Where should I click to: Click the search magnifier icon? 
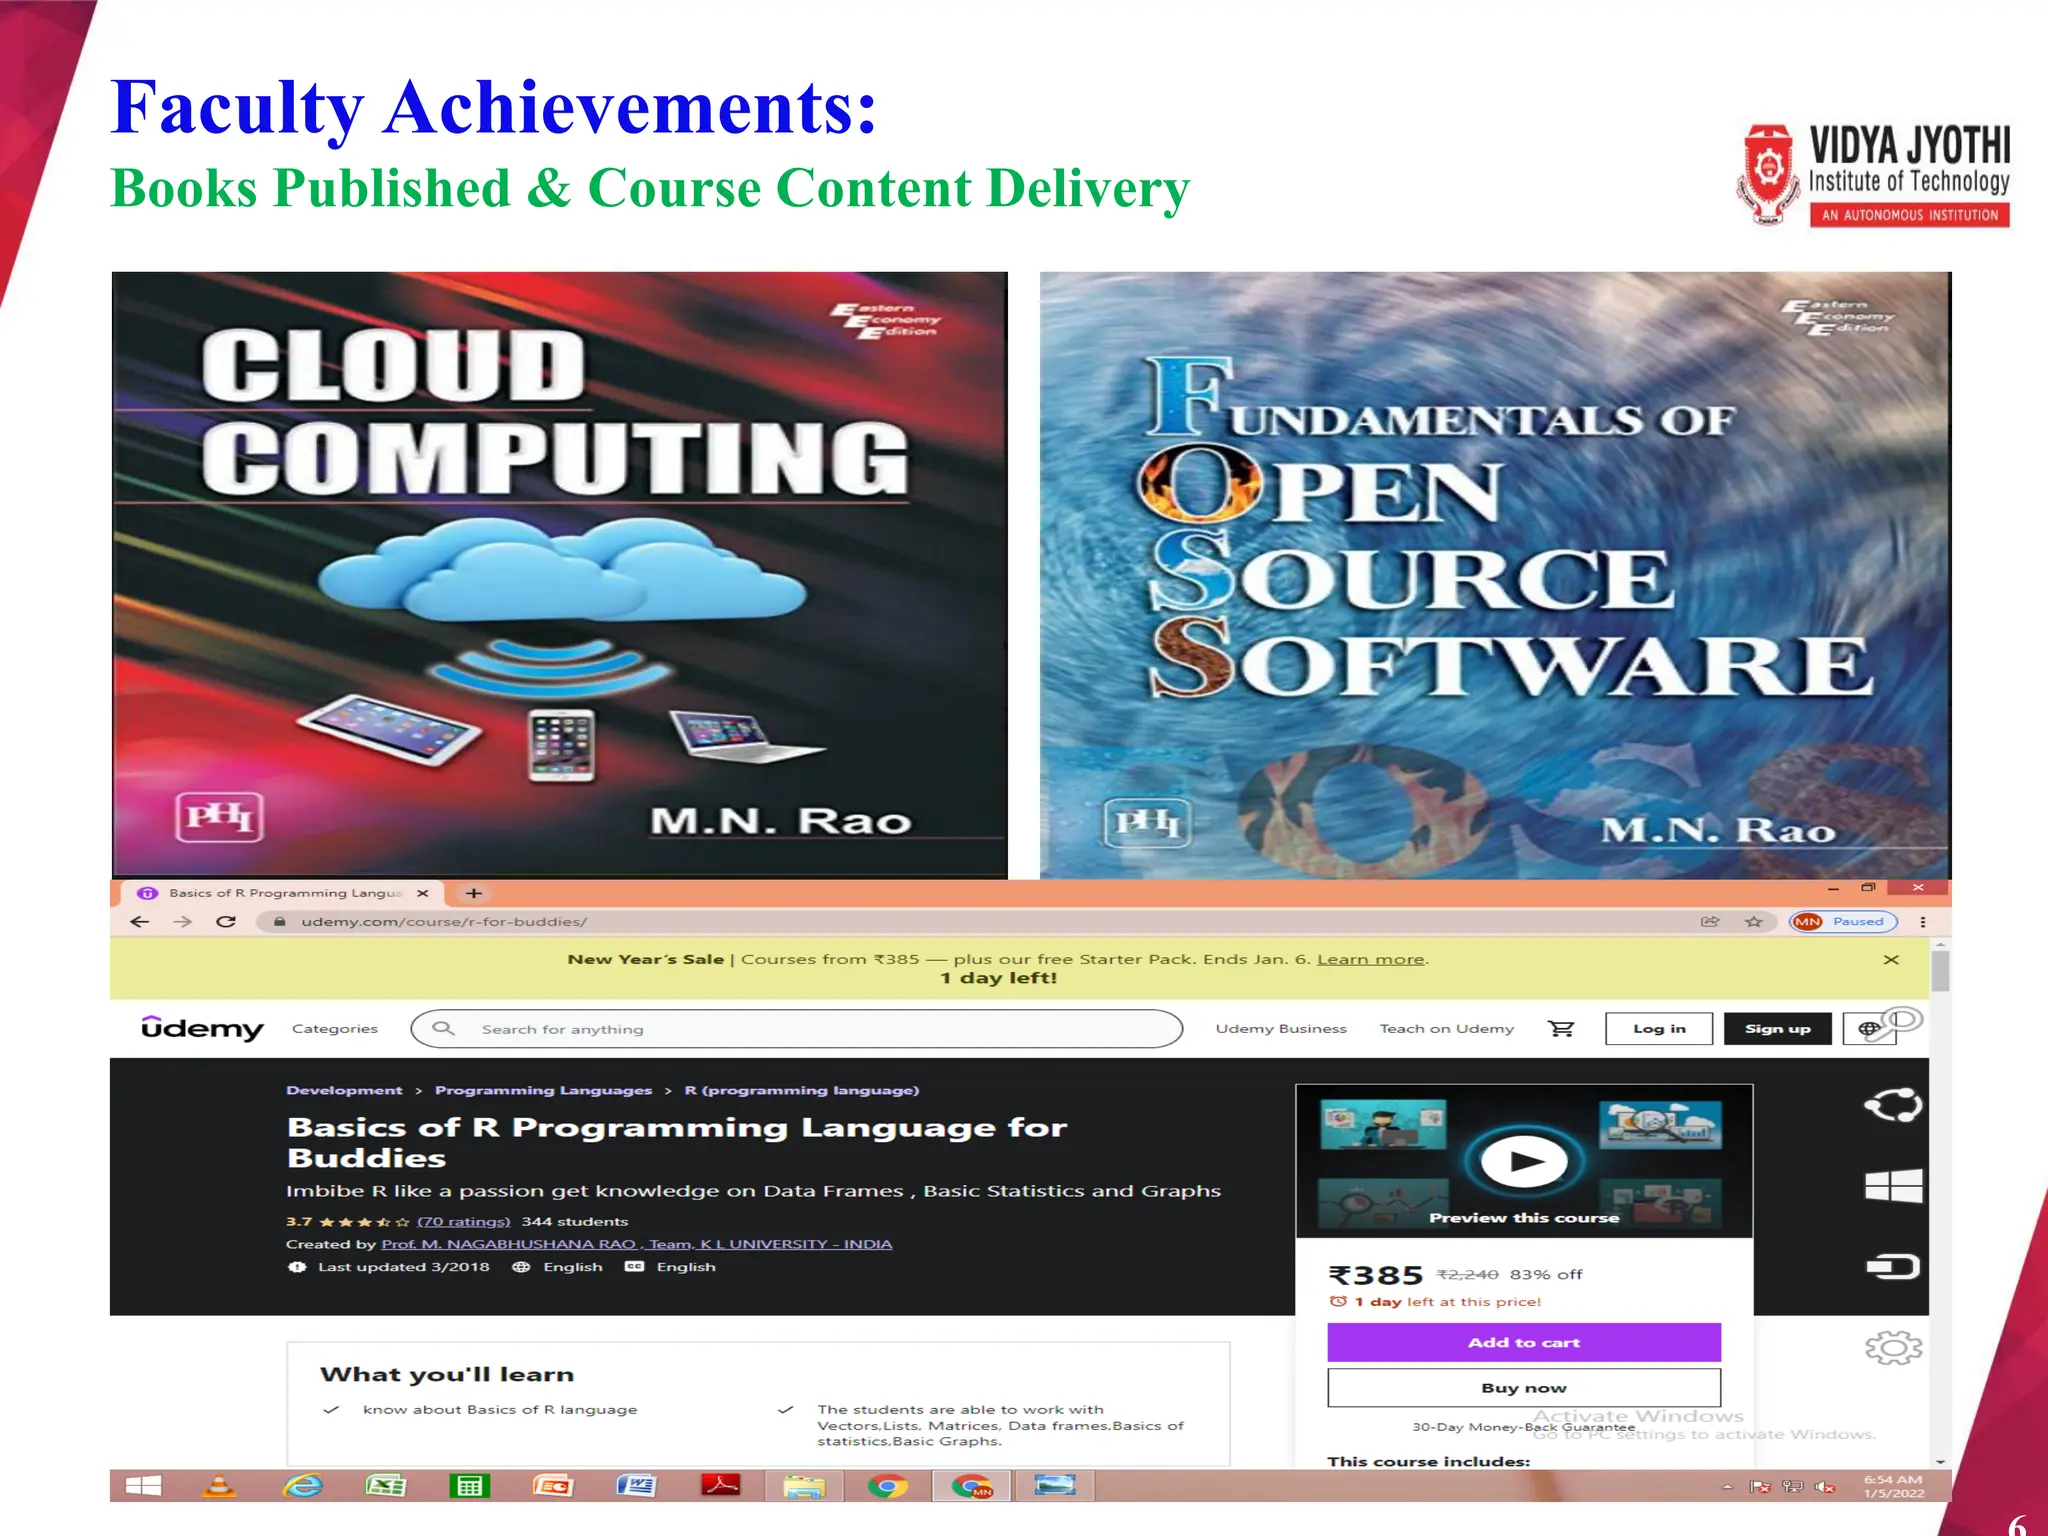(x=443, y=1028)
